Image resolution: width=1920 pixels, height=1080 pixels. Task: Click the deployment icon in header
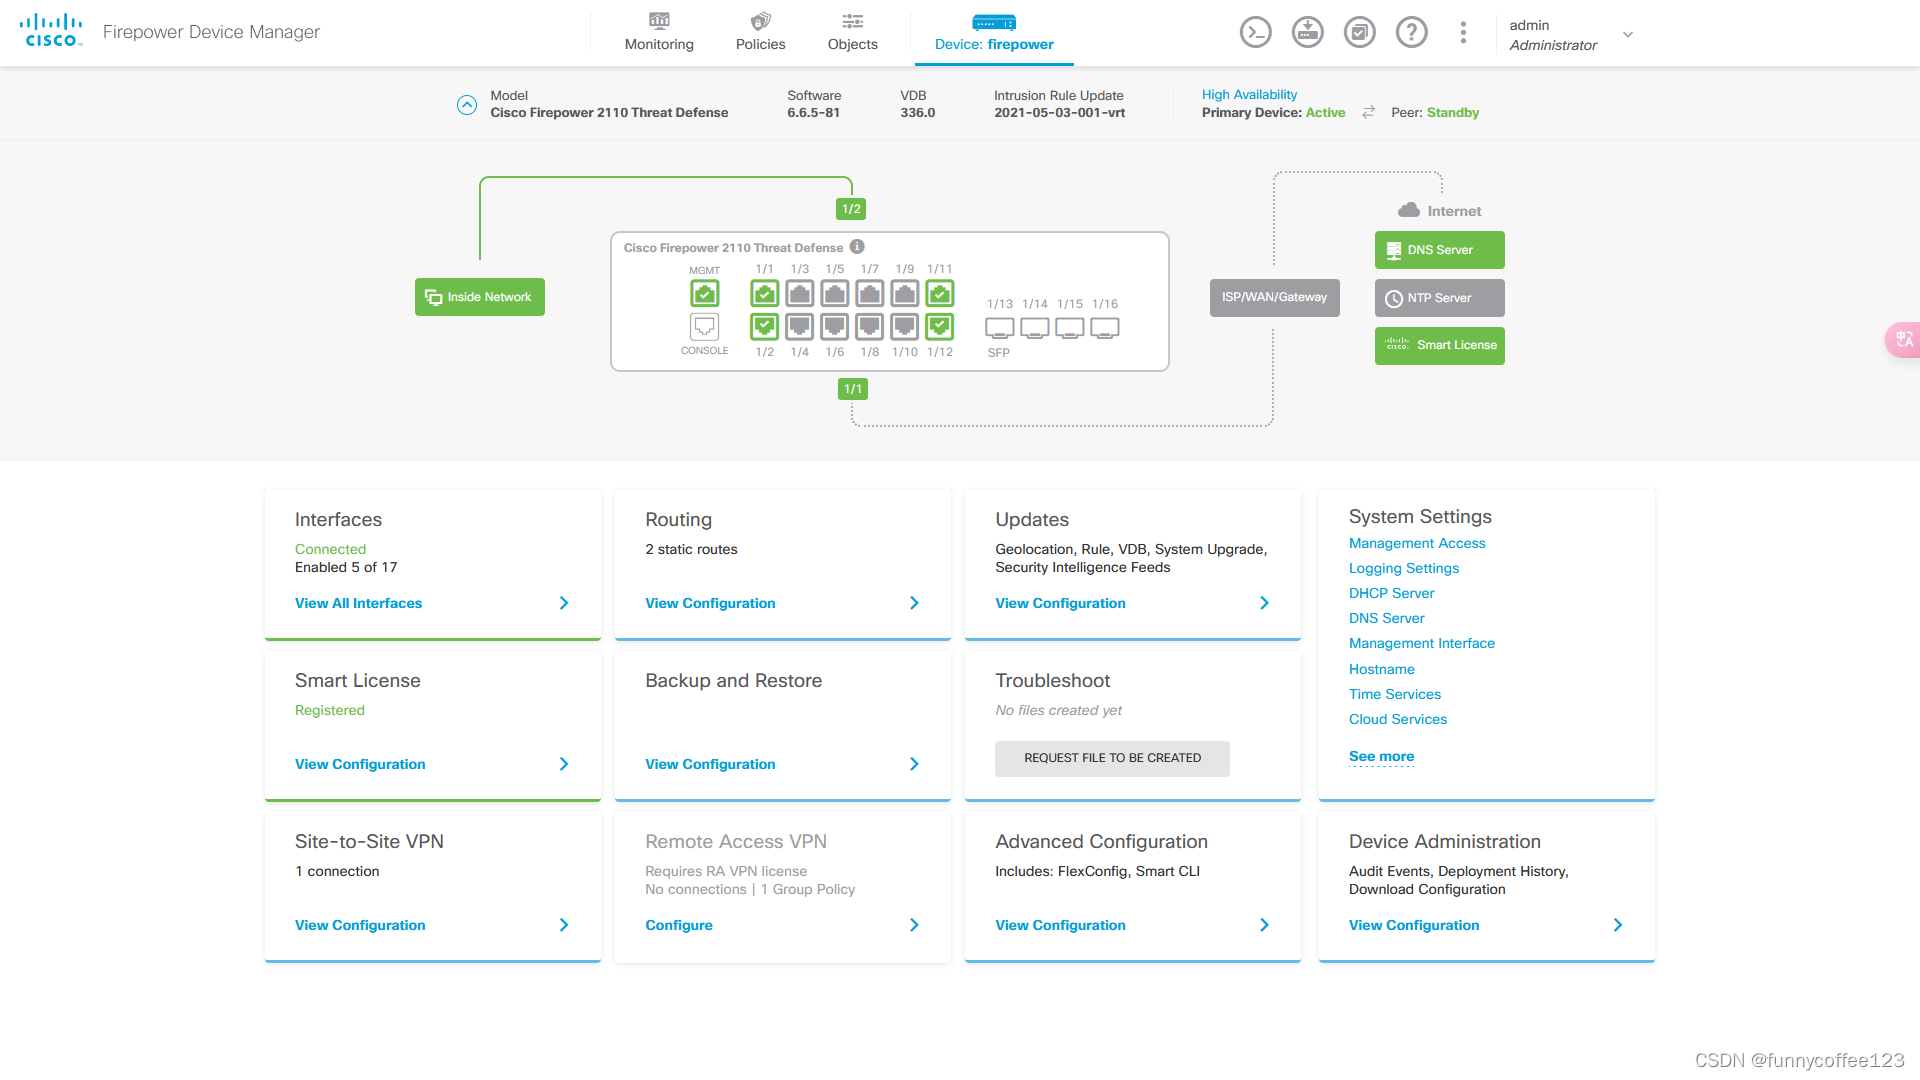(1307, 33)
